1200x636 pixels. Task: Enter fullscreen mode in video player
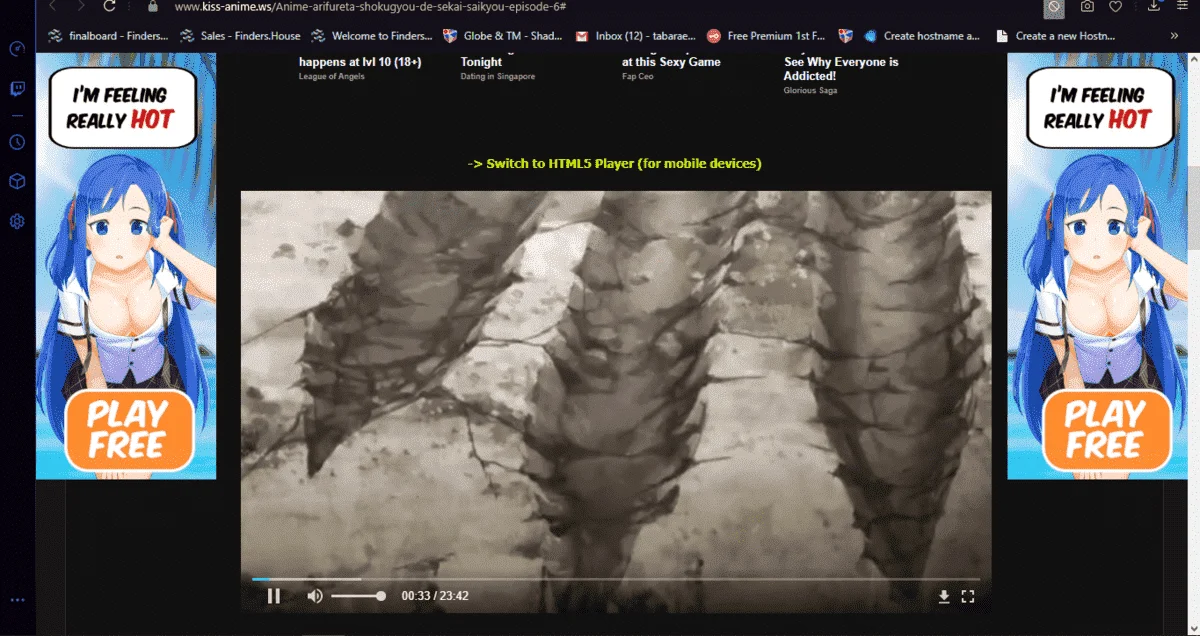967,597
